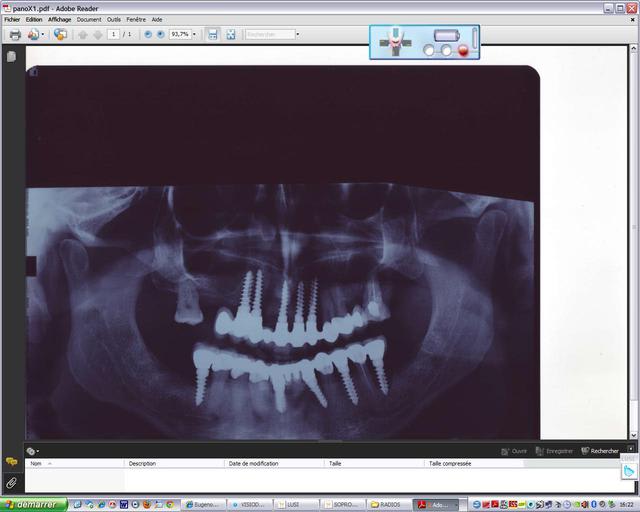The height and width of the screenshot is (512, 640).
Task: Toggle single full page view
Action: click(231, 34)
